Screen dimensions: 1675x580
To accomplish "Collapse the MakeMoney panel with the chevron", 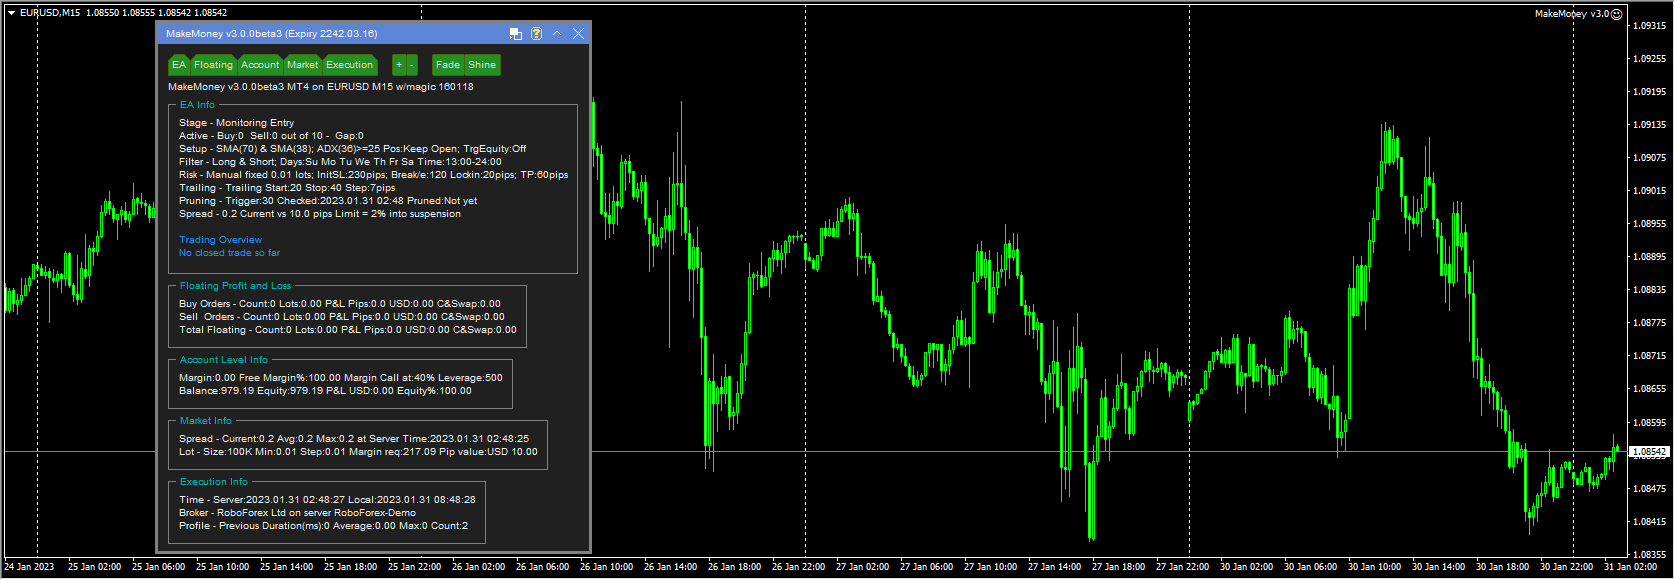I will (x=557, y=34).
